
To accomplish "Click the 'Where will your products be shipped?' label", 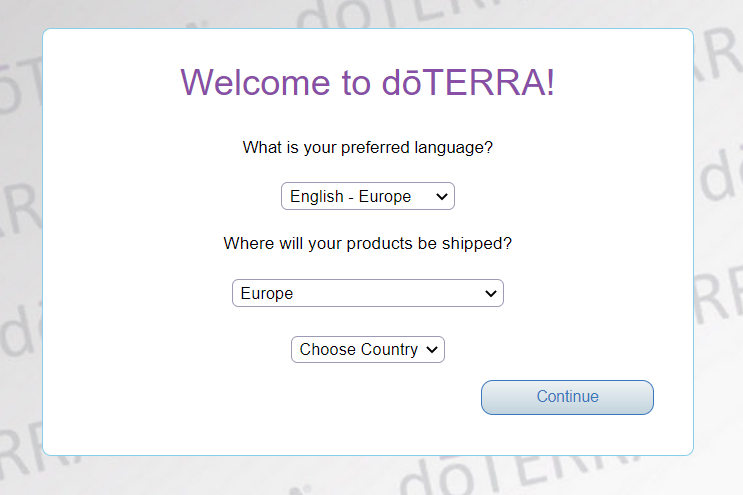I will click(367, 243).
